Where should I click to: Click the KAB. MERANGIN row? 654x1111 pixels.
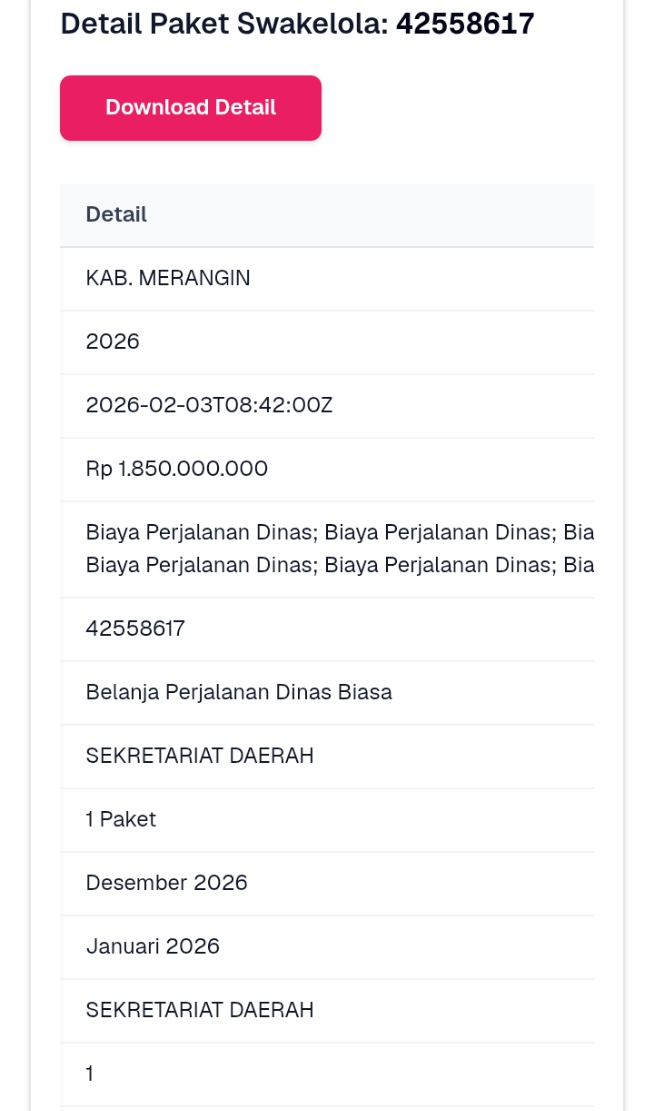327,278
